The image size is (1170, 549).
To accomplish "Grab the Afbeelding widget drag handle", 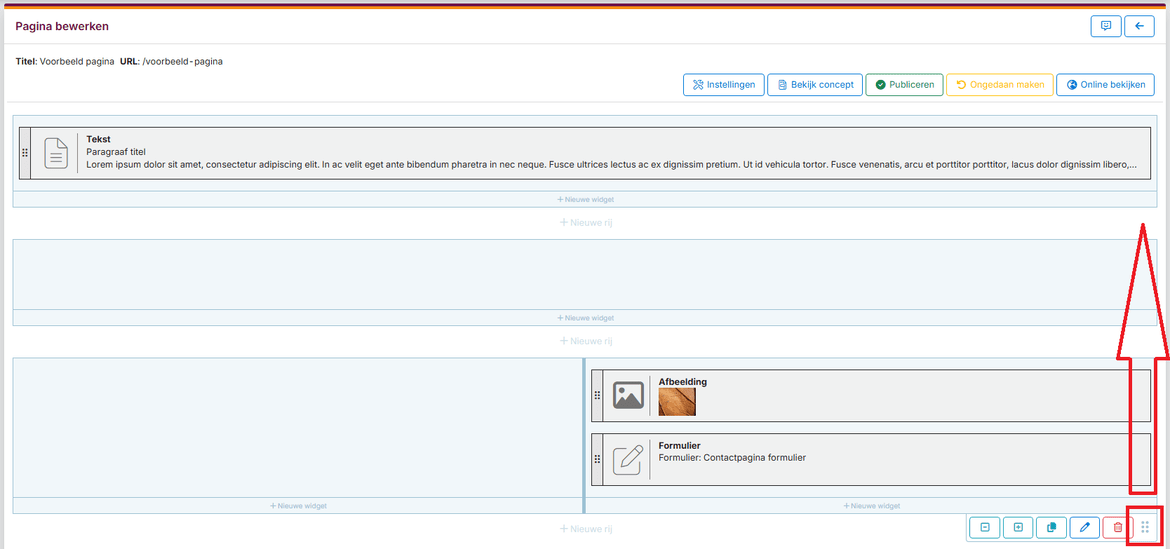I will [x=597, y=395].
